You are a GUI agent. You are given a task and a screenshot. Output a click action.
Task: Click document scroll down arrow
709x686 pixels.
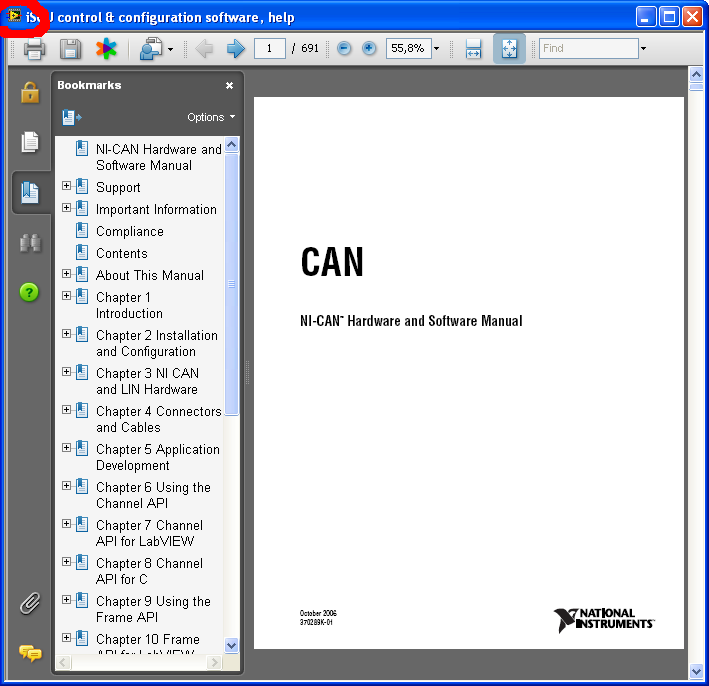point(696,672)
